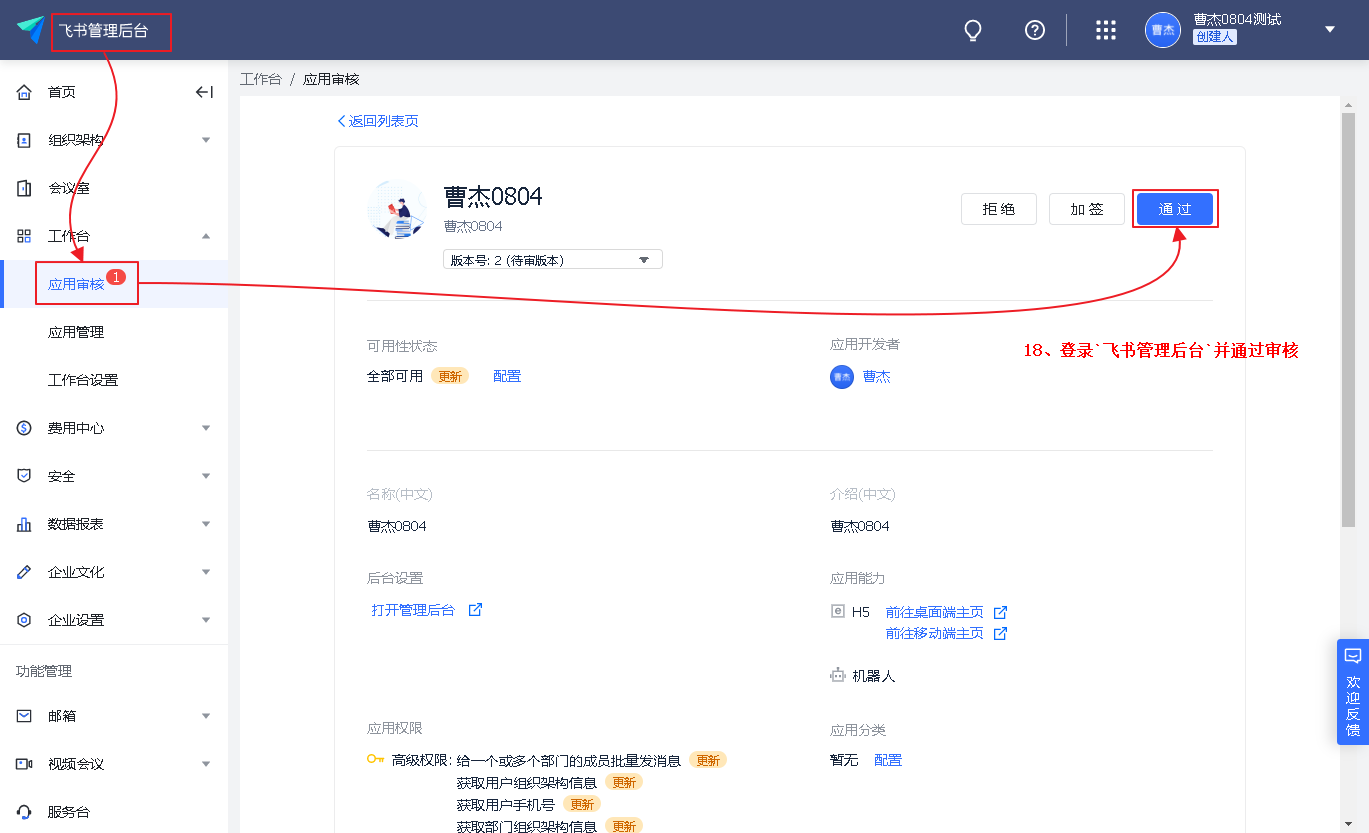Click the vertical scrollbar on the right
1369x833 pixels.
pyautogui.click(x=1348, y=320)
